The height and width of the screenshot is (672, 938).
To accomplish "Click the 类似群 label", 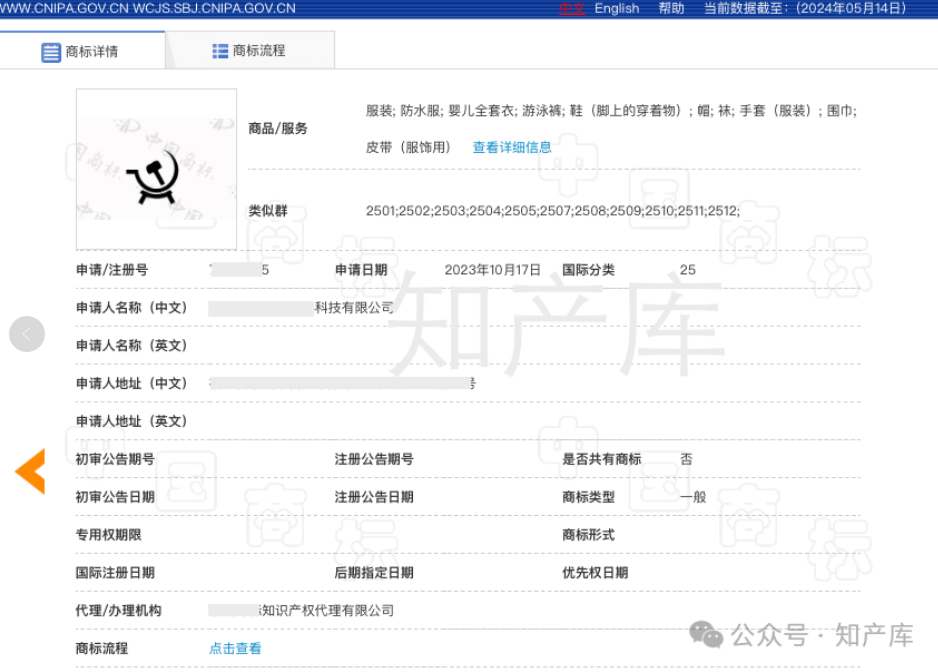I will click(x=268, y=211).
